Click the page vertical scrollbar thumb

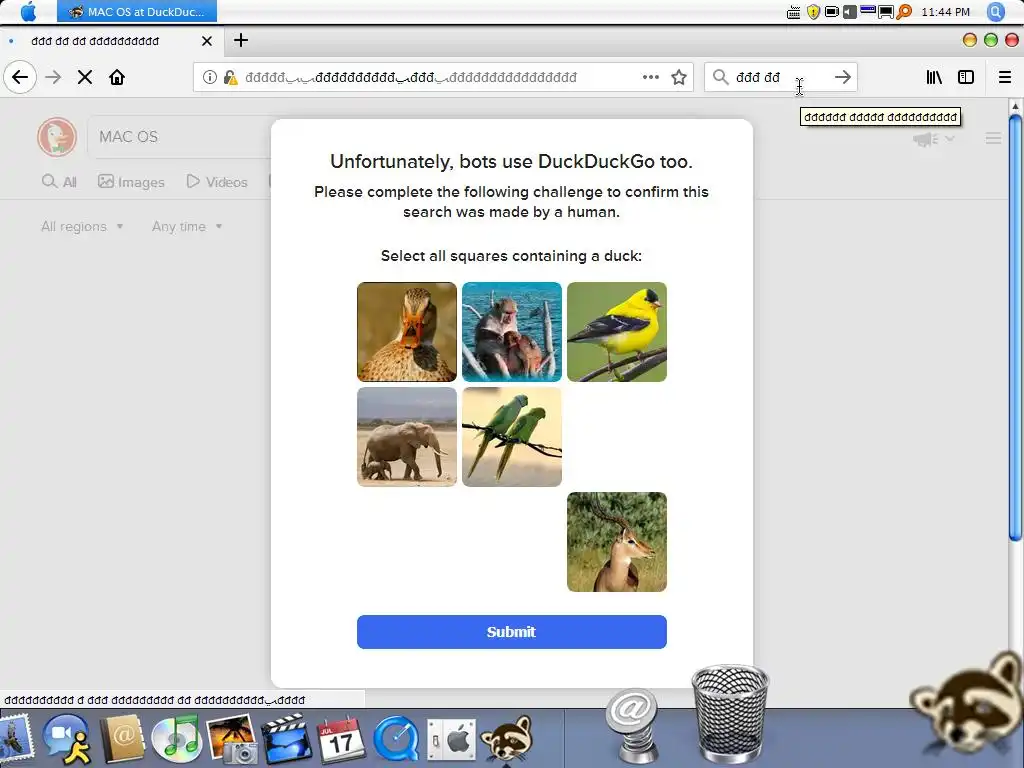[x=1015, y=328]
